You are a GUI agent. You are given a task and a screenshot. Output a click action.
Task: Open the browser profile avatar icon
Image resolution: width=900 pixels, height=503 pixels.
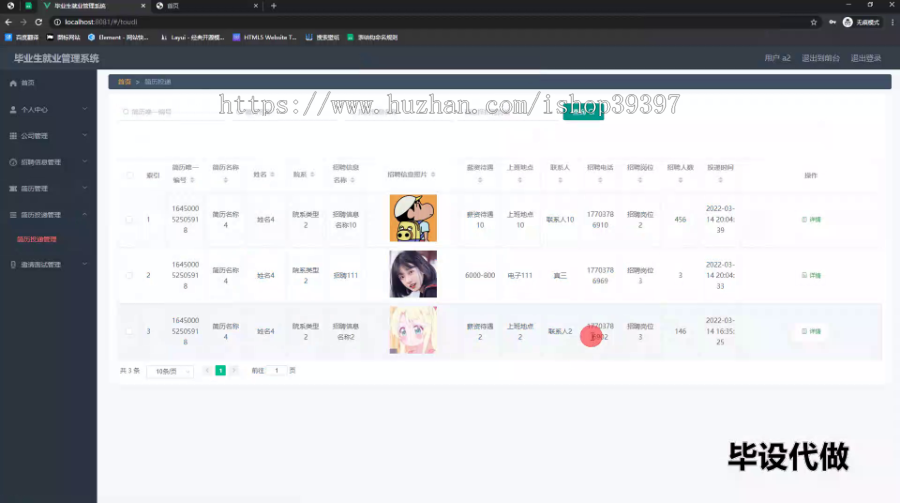click(847, 22)
